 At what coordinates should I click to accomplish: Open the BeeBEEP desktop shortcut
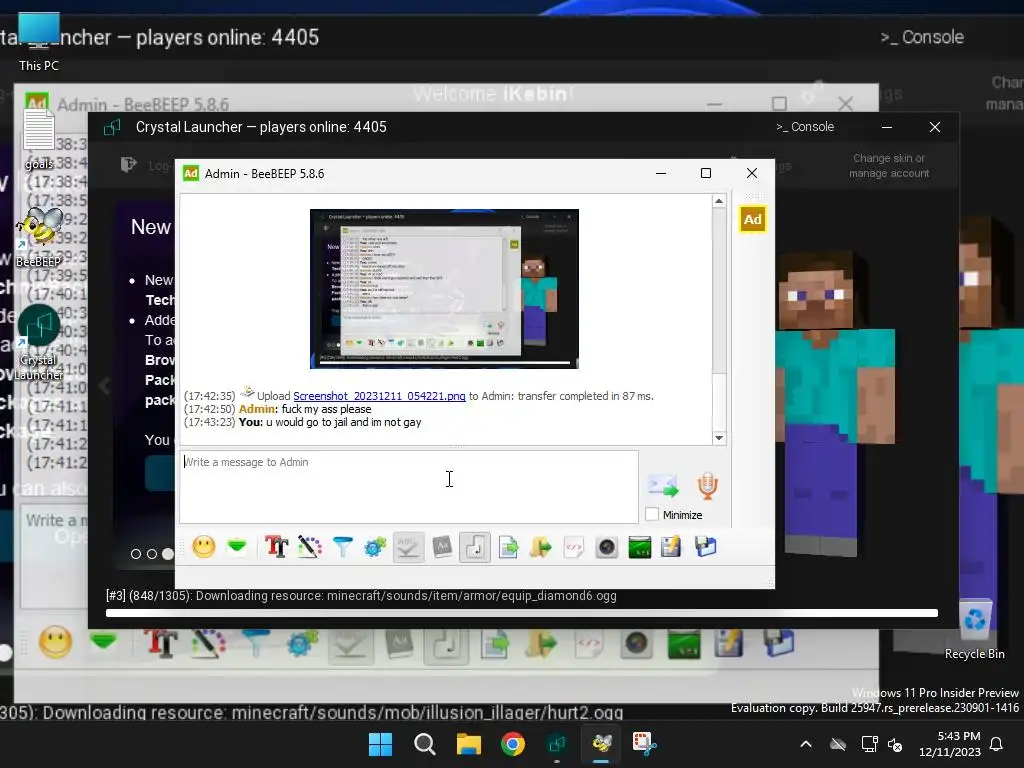click(39, 238)
